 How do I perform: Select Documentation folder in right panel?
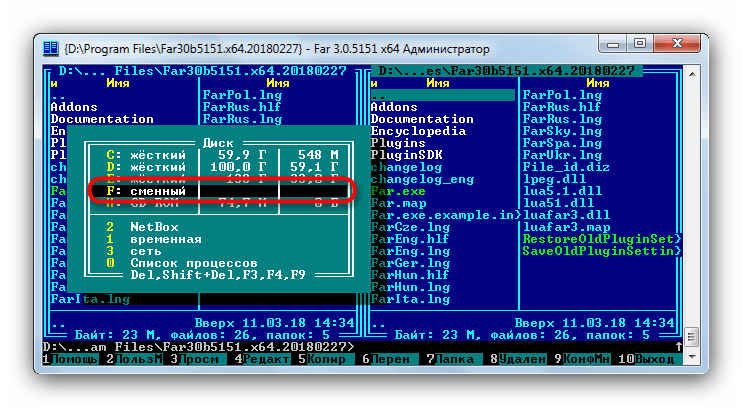[422, 119]
